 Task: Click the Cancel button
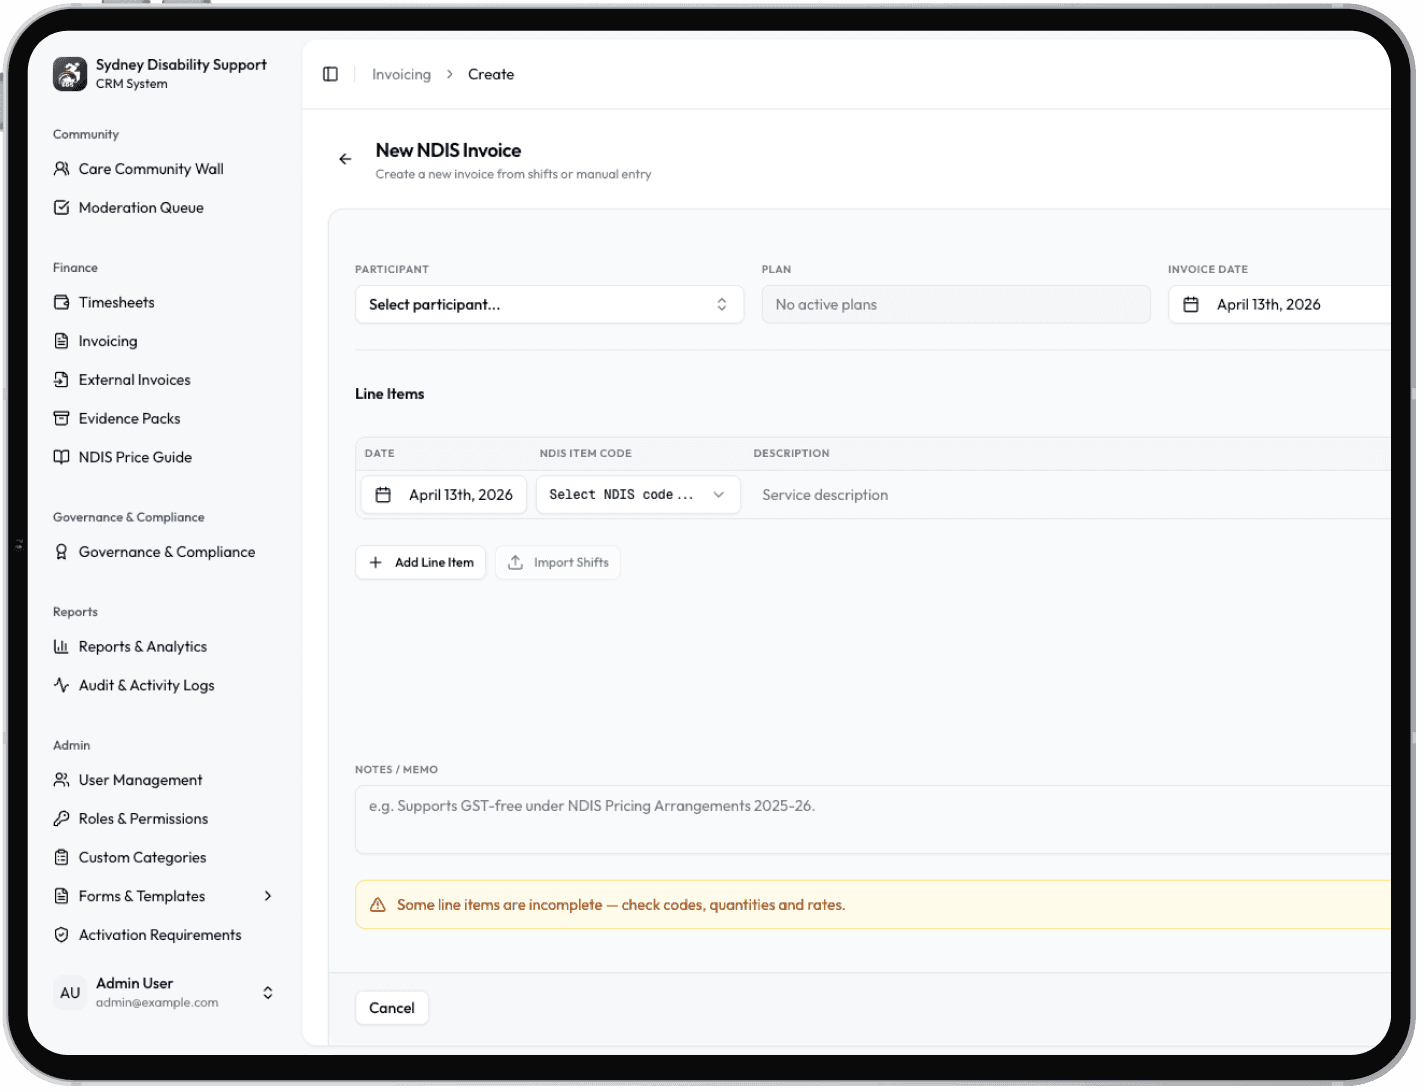pos(392,1008)
